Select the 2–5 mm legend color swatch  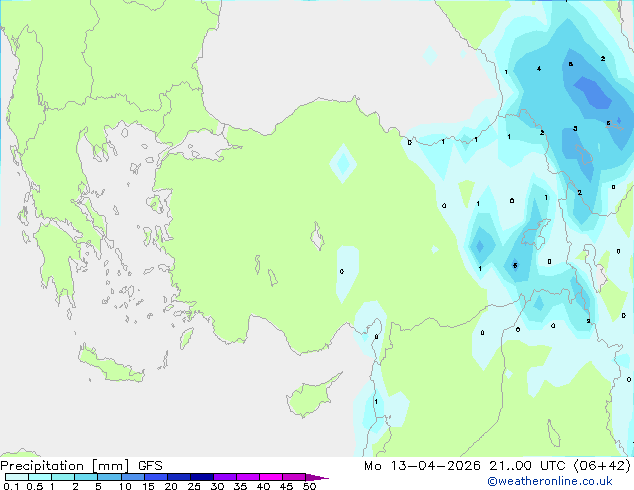point(86,477)
